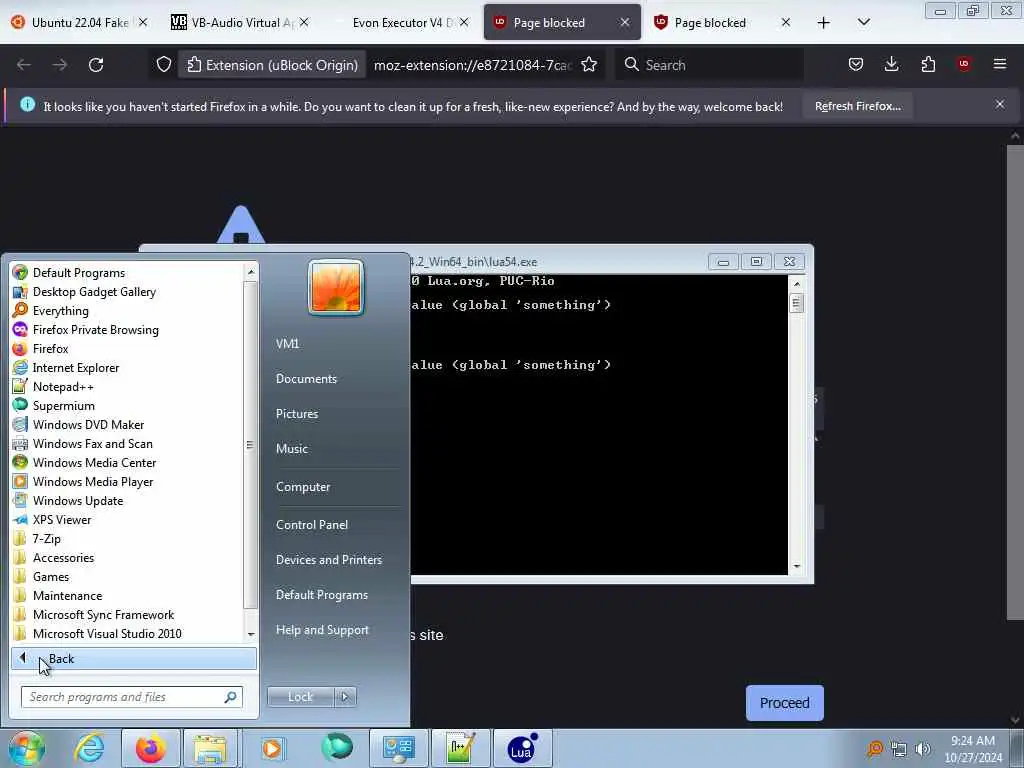The height and width of the screenshot is (768, 1024).
Task: Go Back to the main Start menu
Action: [x=134, y=658]
